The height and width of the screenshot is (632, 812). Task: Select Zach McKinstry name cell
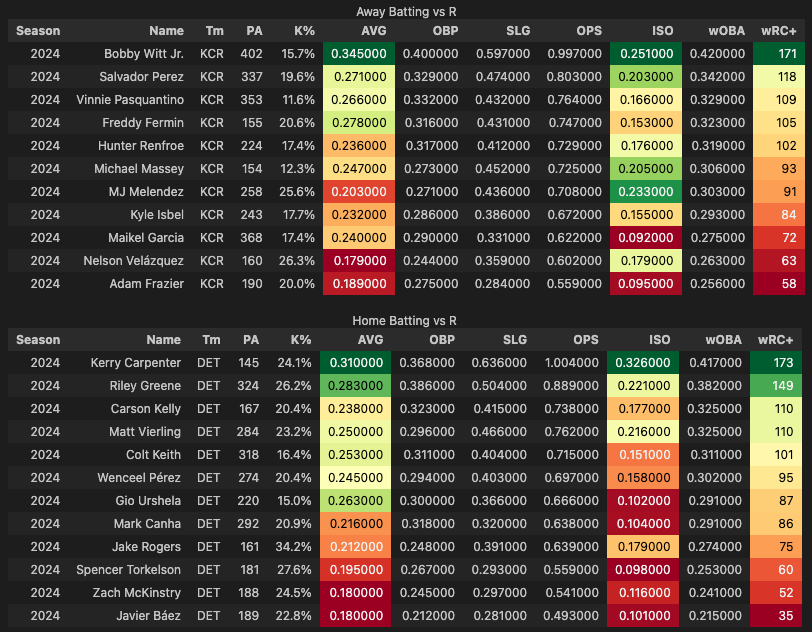(x=136, y=593)
